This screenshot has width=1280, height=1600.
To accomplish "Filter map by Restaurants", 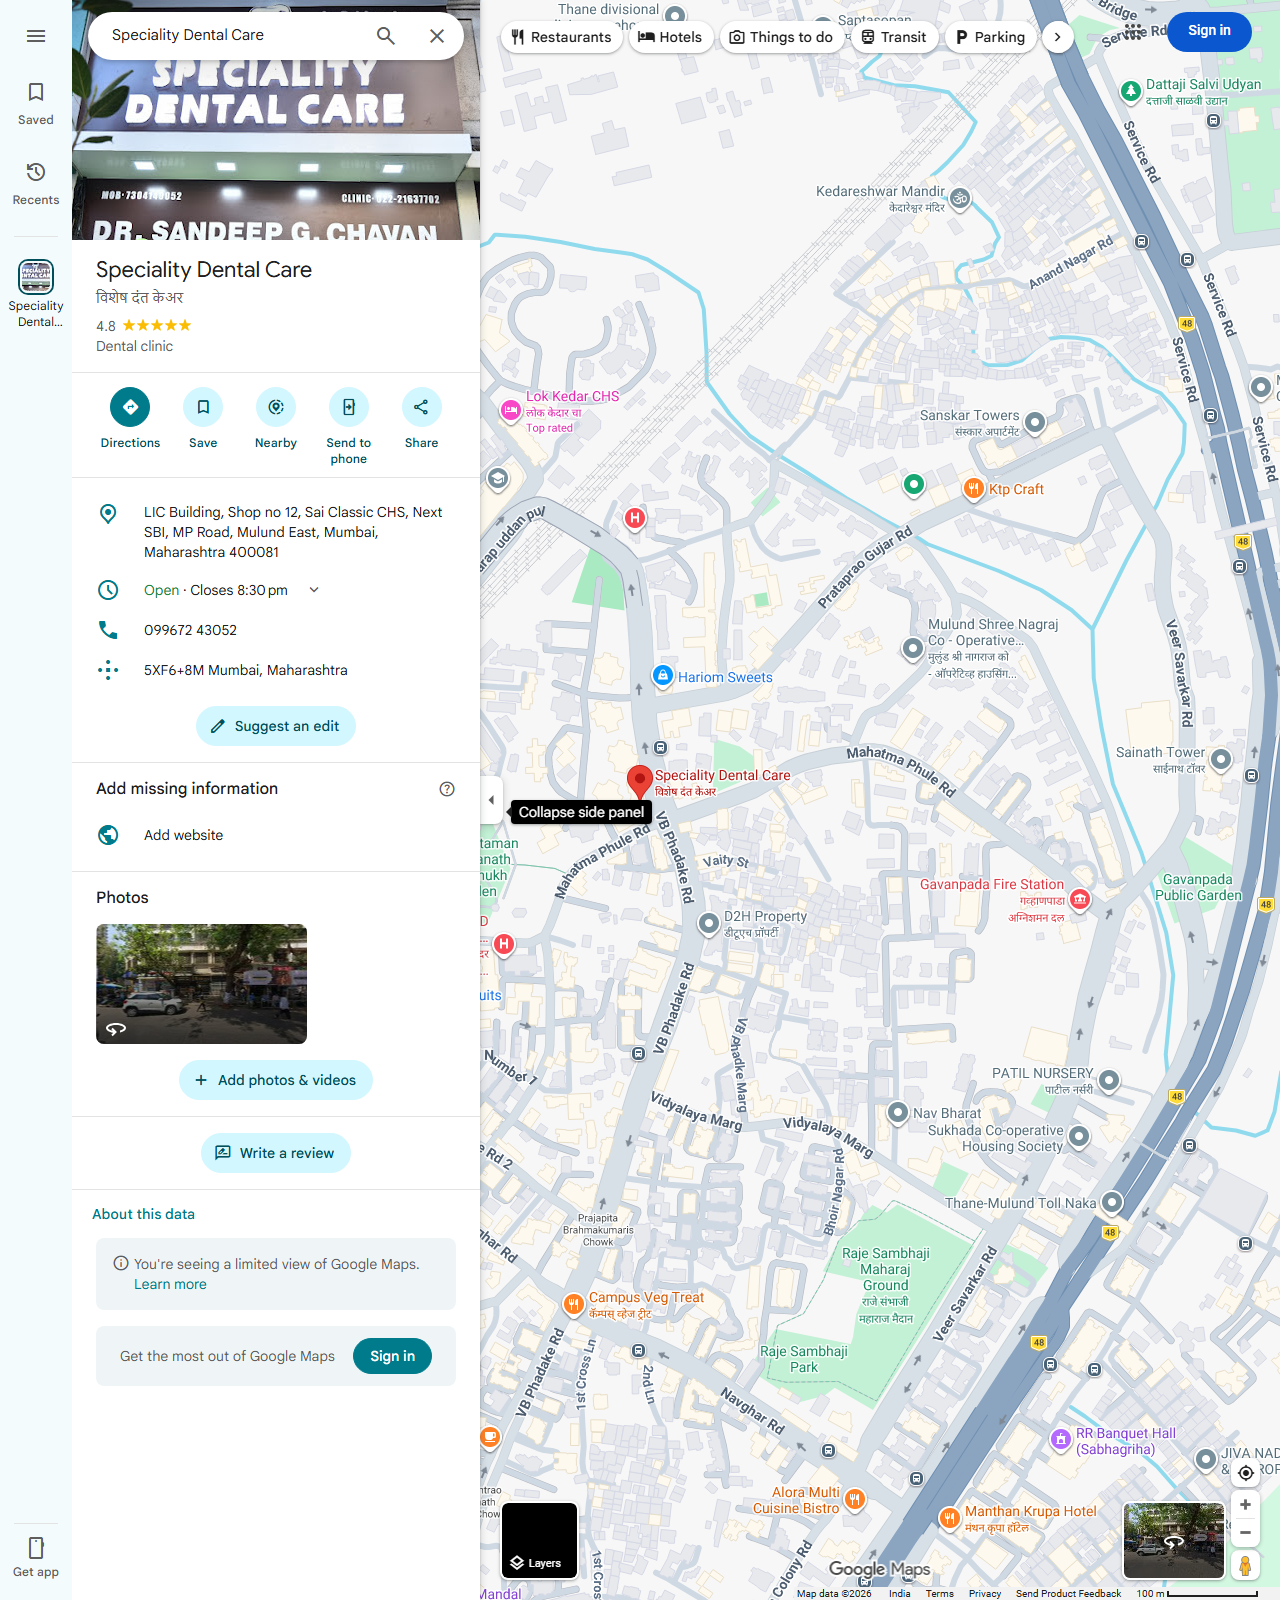I will click(x=561, y=37).
